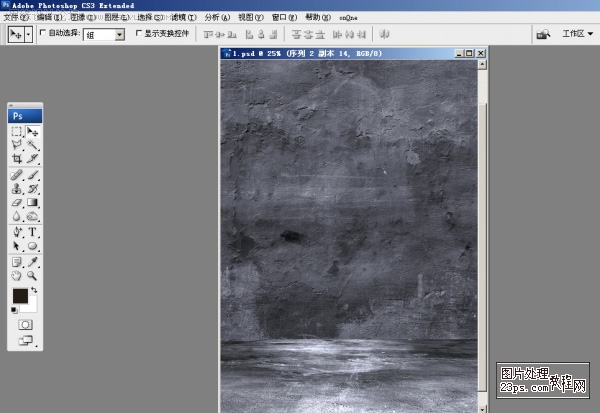Select the Blur tool
The width and height of the screenshot is (600, 413).
[16, 216]
